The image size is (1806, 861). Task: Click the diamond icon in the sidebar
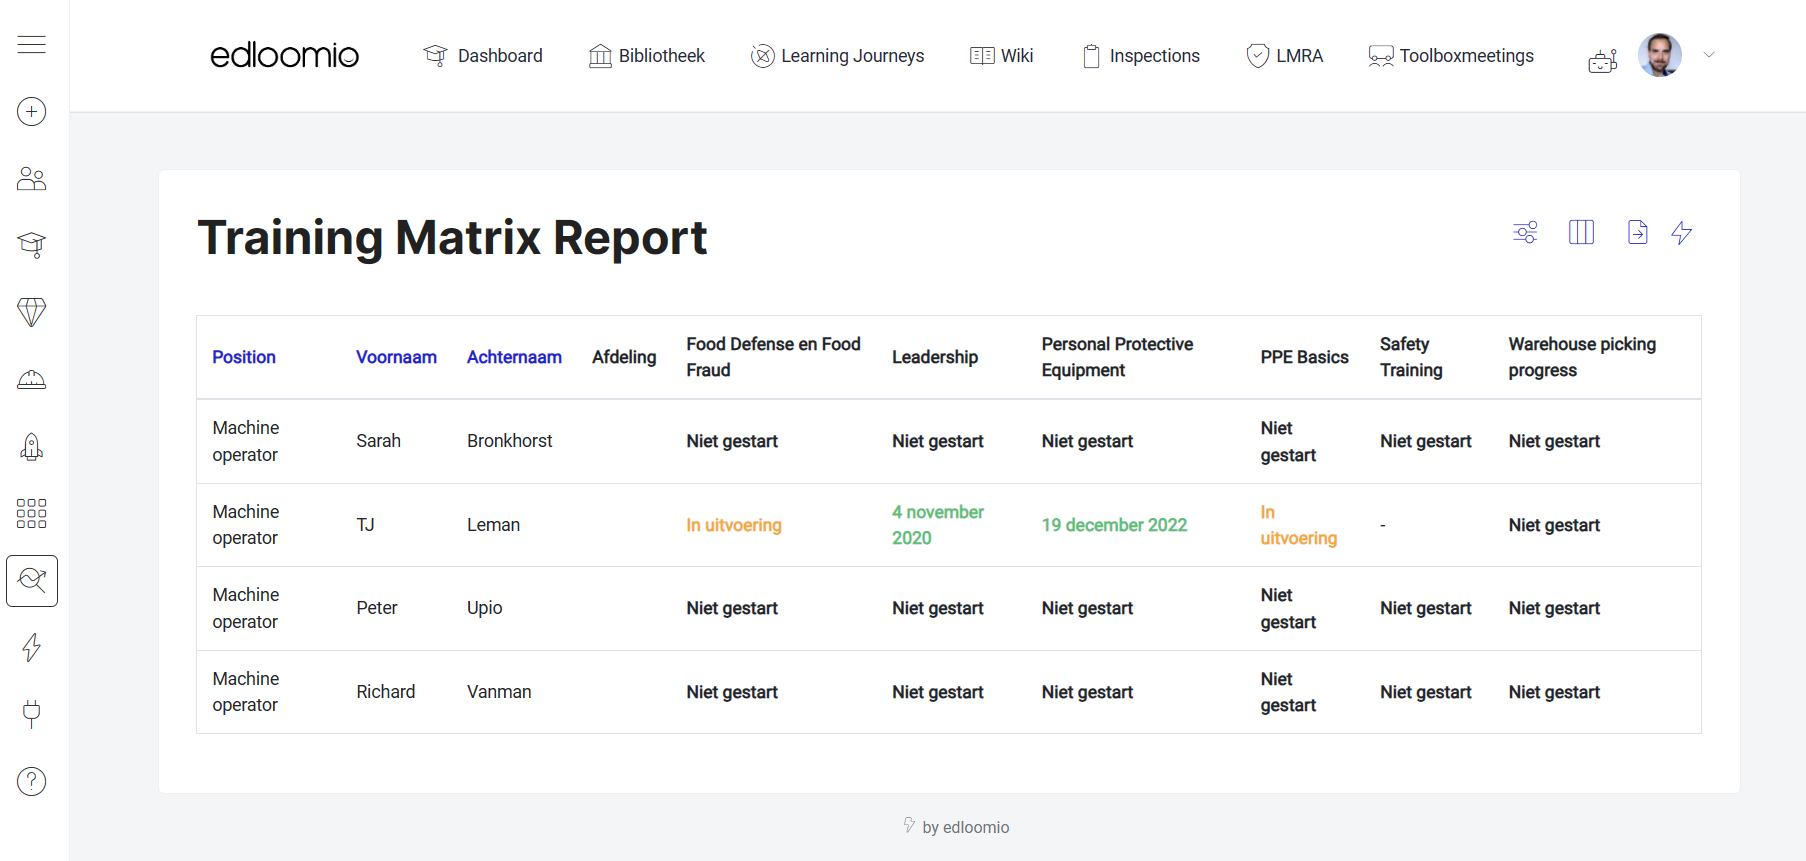pos(32,312)
